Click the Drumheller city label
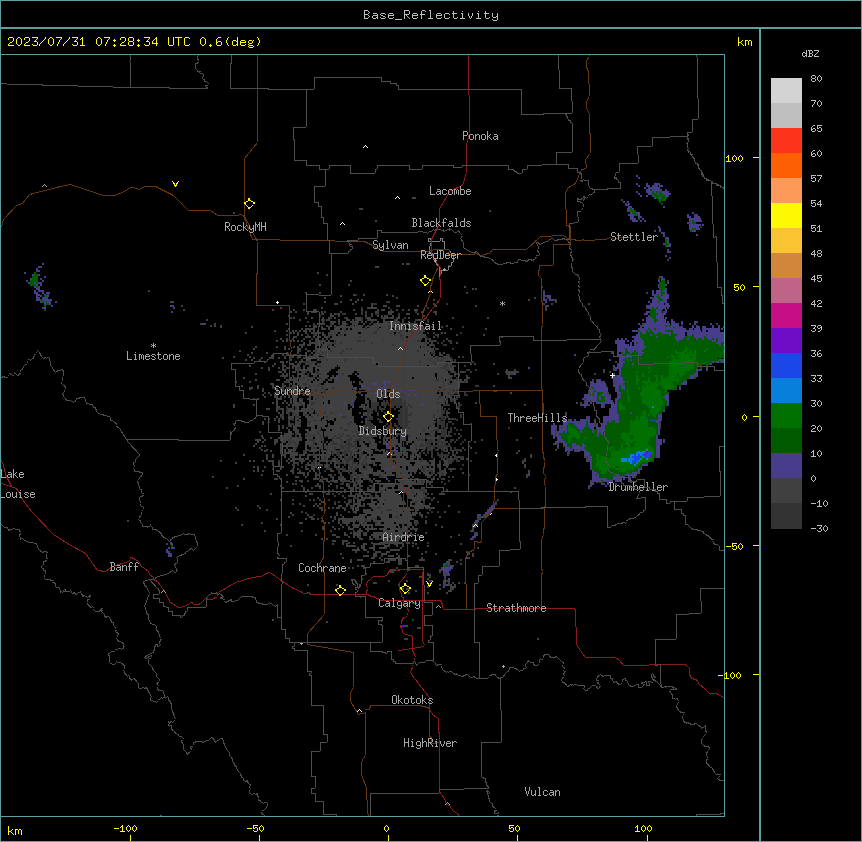862x842 pixels. tap(638, 487)
